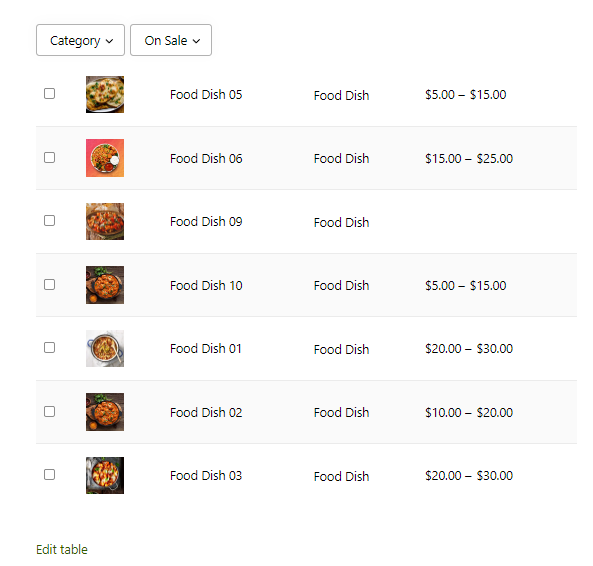The width and height of the screenshot is (593, 566).
Task: Open the Category filter dropdown
Action: [x=80, y=40]
